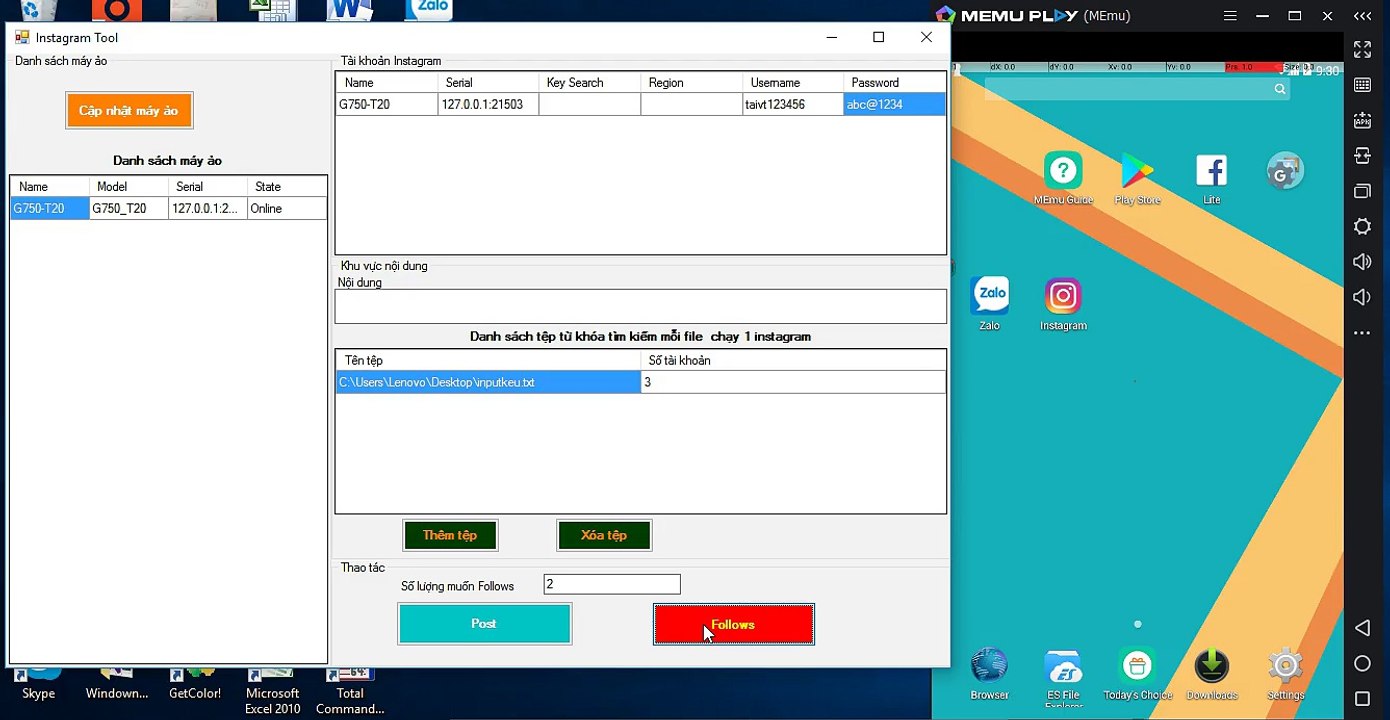Expand the MEmu sidebar more options ellipsis

1362,333
